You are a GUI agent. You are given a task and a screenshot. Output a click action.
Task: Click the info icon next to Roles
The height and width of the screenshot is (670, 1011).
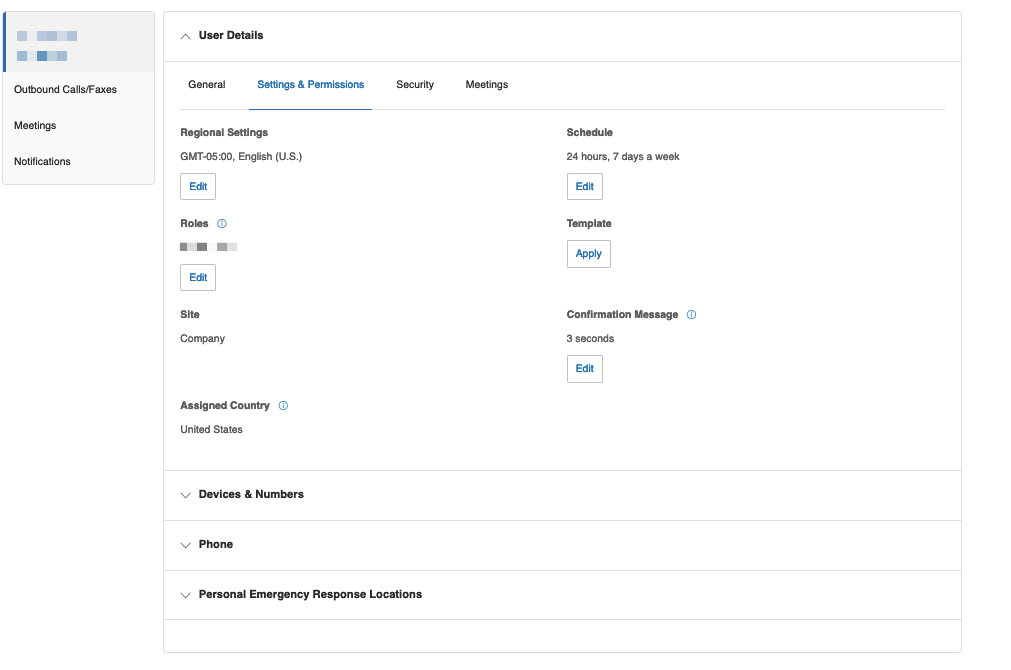(222, 224)
